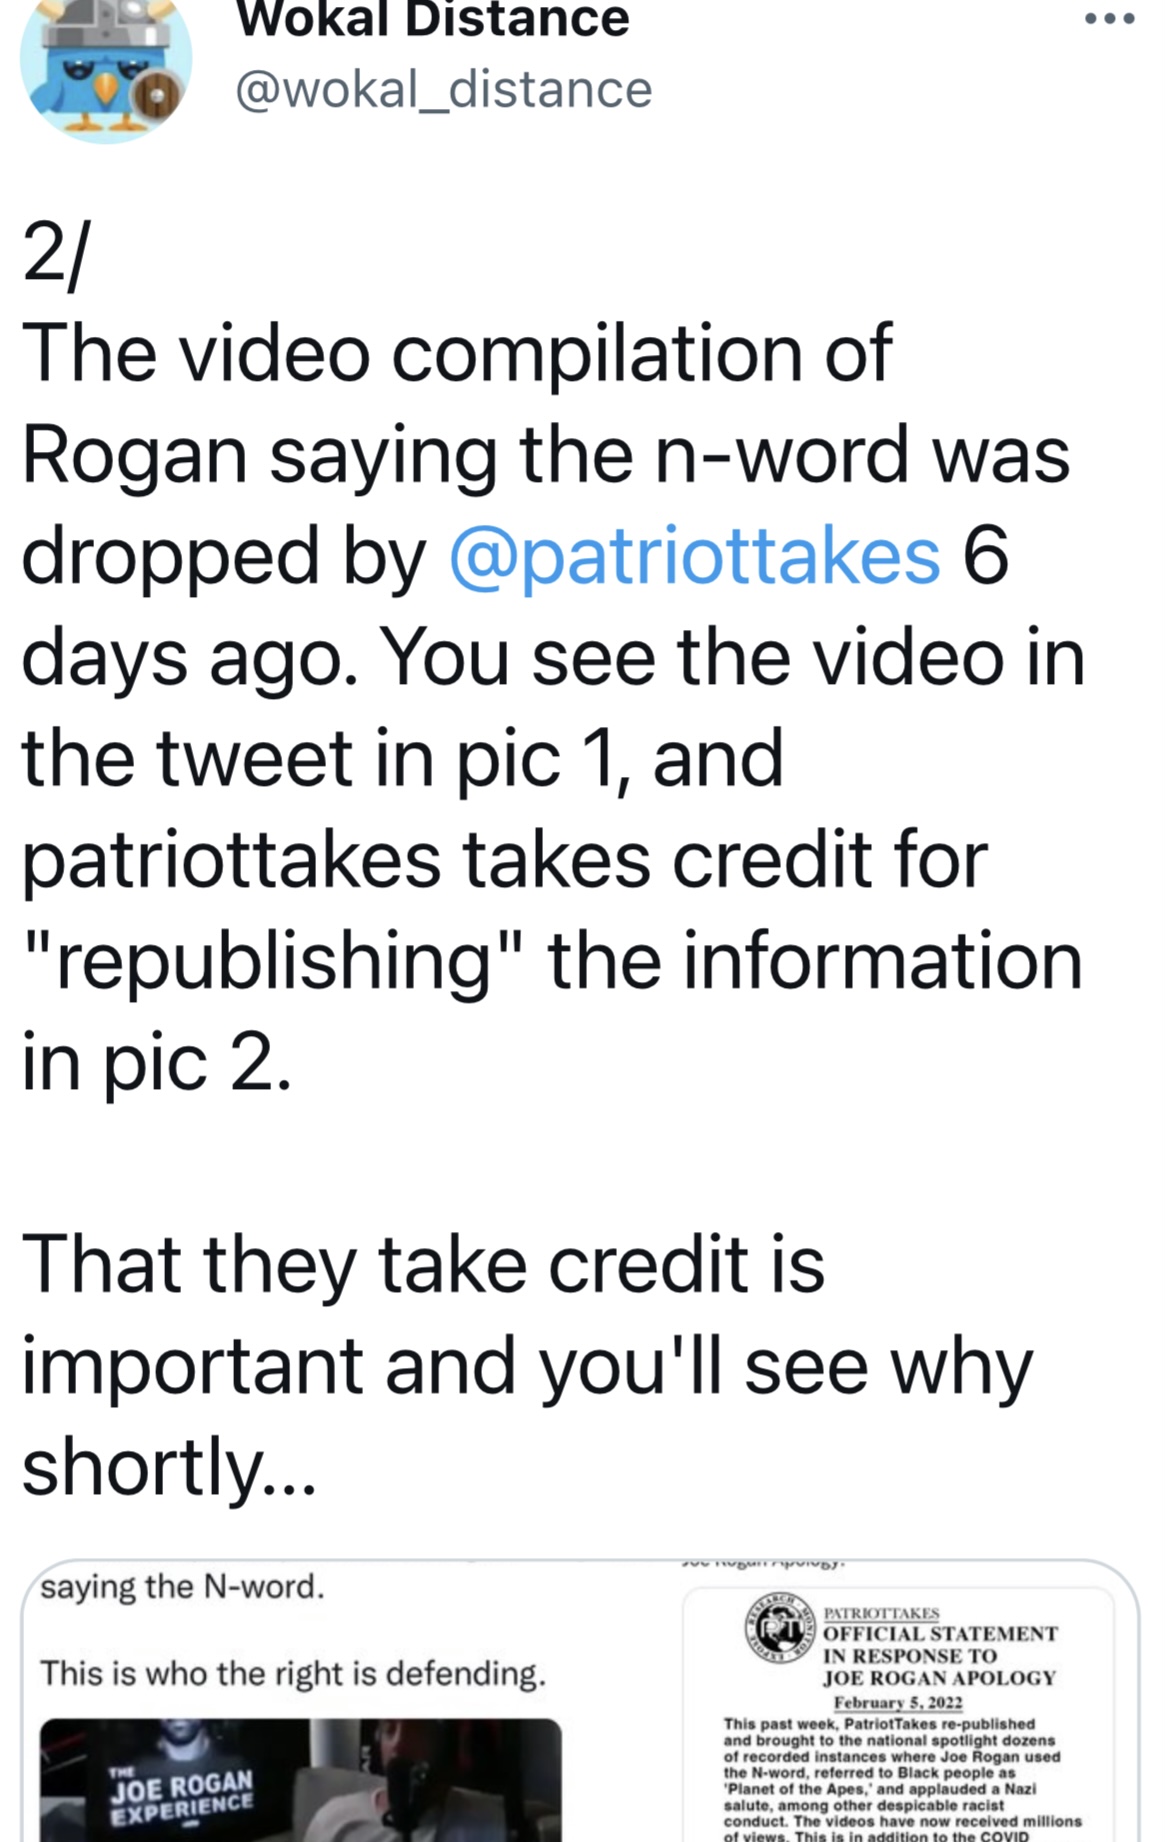
Task: Click the "saying the N-word." text
Action: 183,1587
